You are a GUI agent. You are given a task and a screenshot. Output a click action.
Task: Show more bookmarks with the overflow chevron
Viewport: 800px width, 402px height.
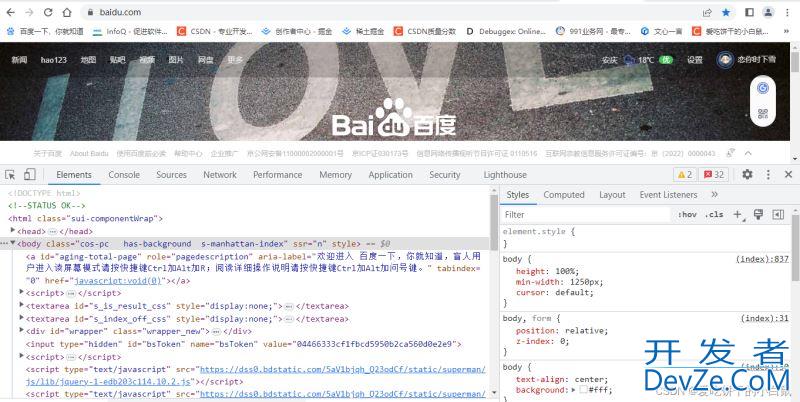click(786, 32)
